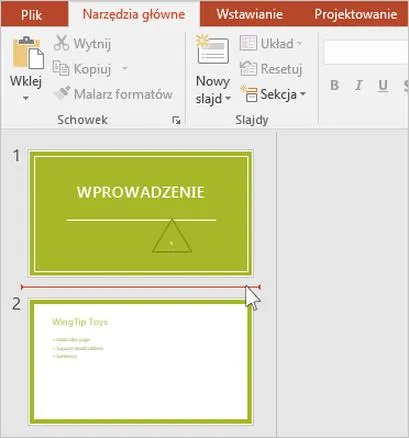Screen dimensions: 409x438
Task: Open the Projektowanie ribbon tab
Action: (x=356, y=14)
